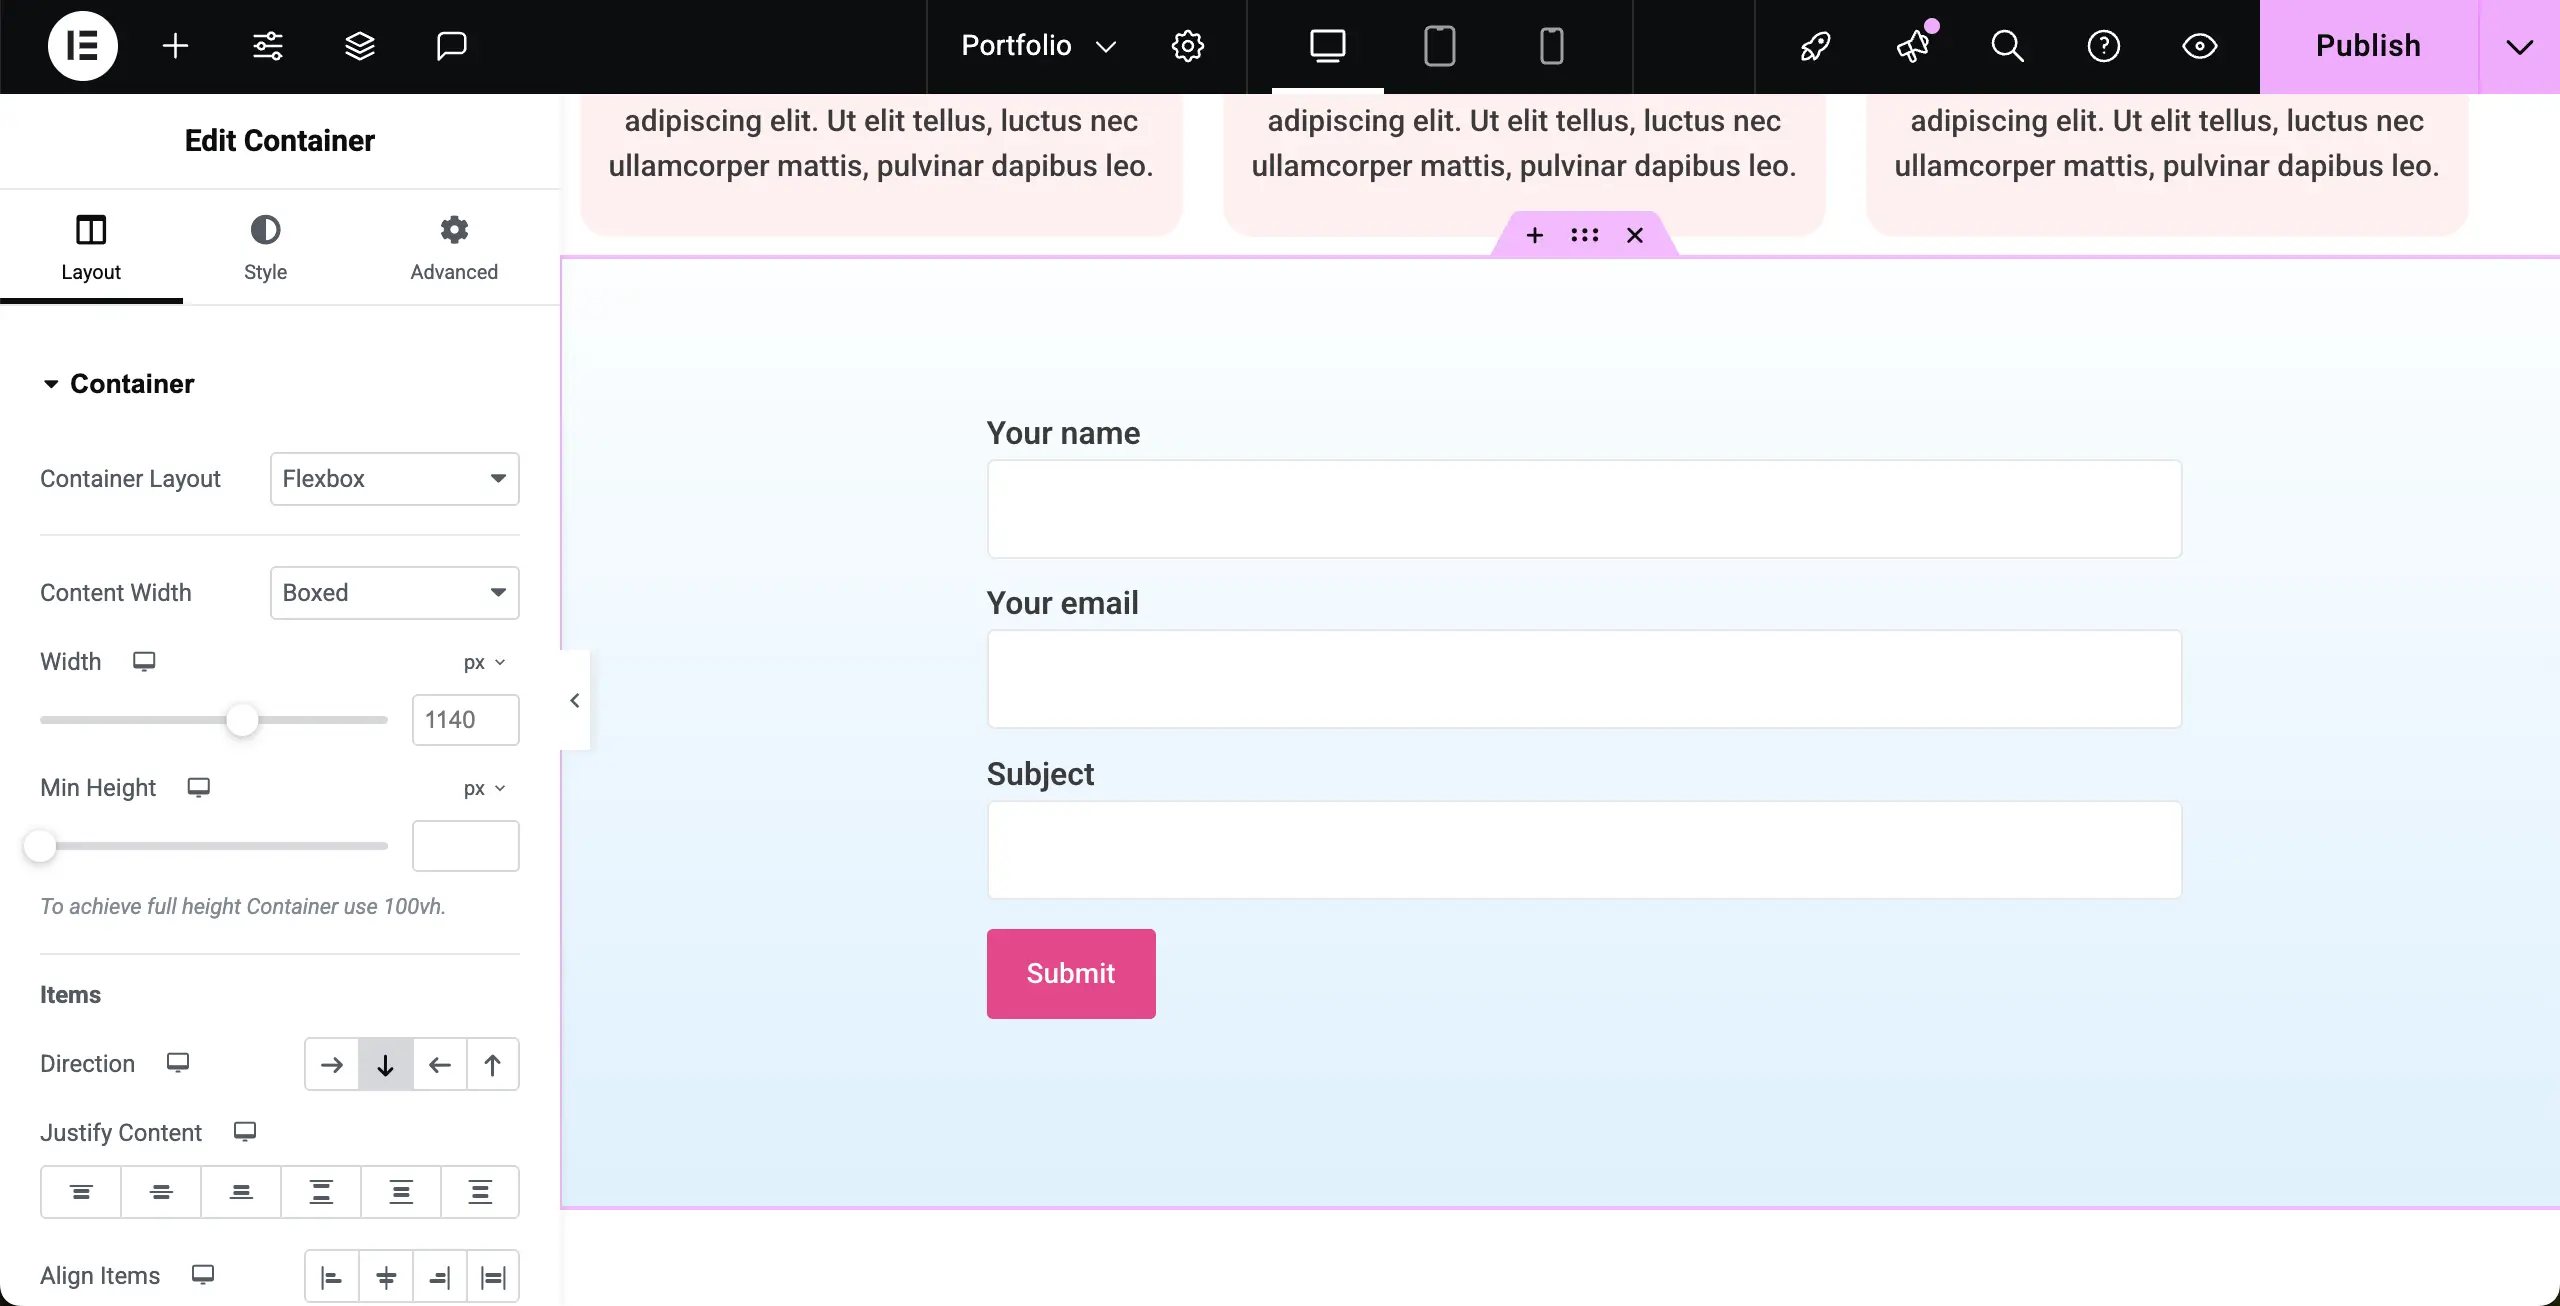
Task: Click the Your name form field
Action: [x=1584, y=509]
